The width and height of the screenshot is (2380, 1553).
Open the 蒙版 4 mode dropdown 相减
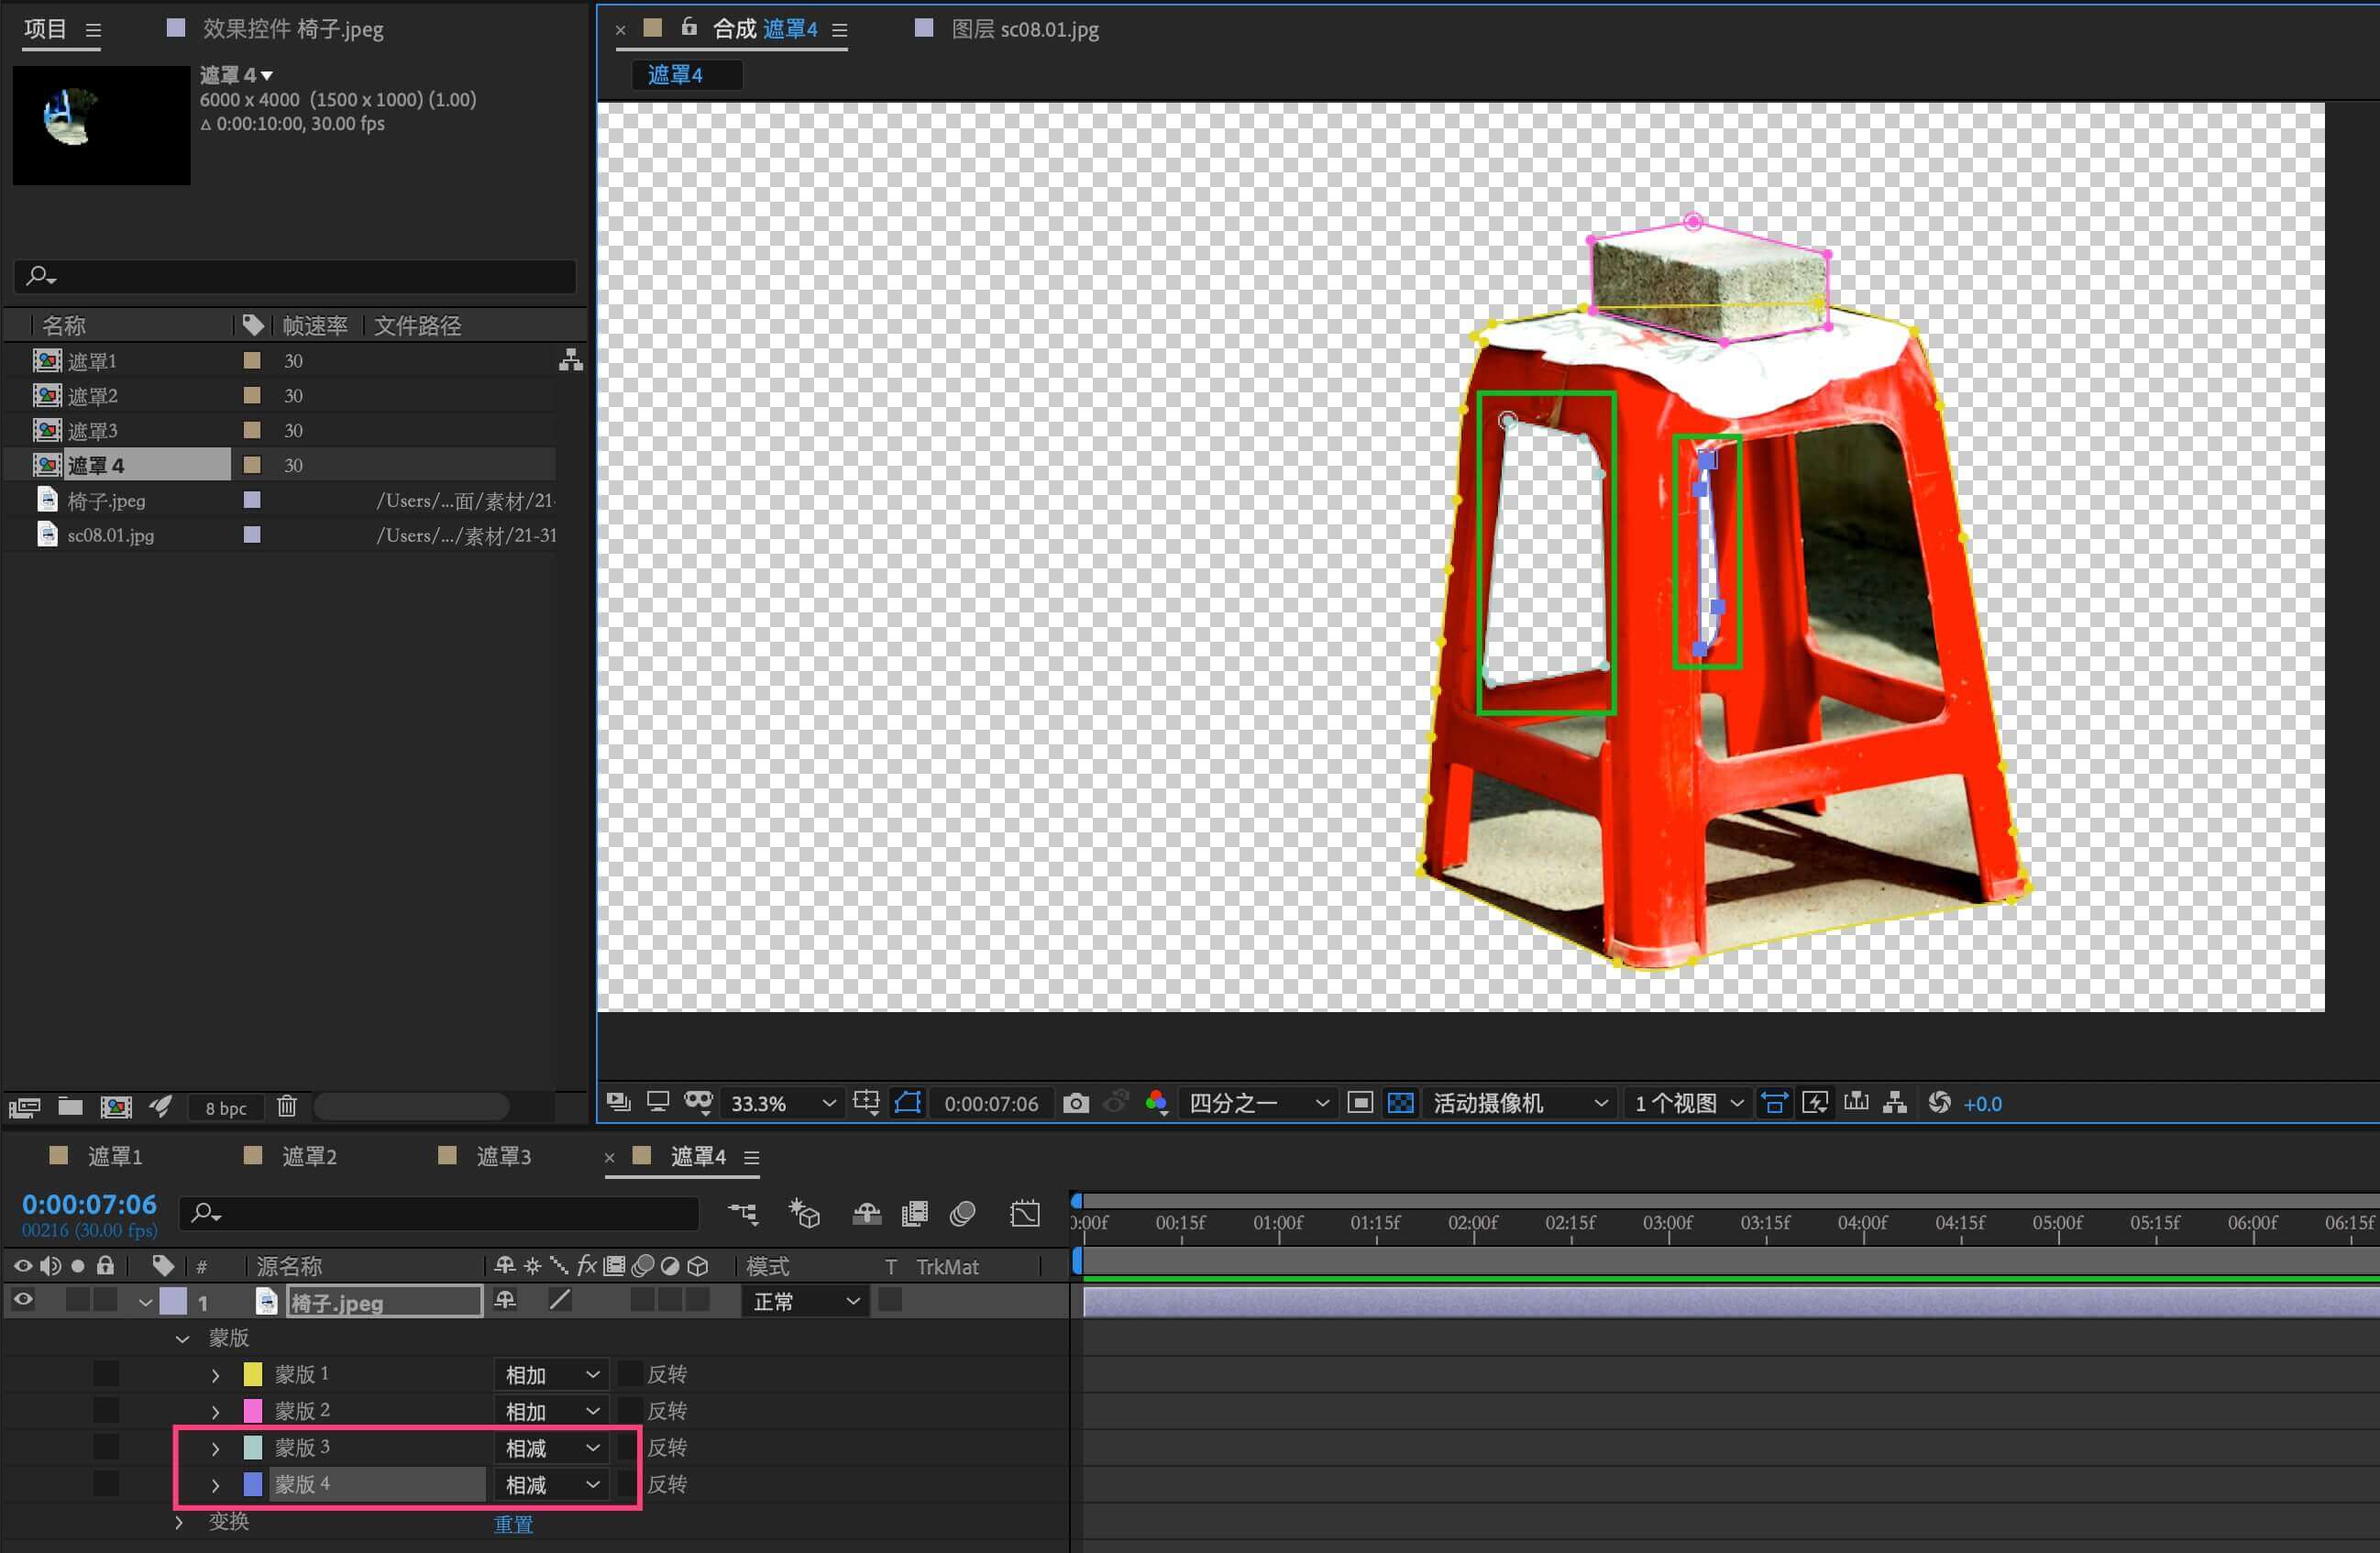(x=551, y=1485)
